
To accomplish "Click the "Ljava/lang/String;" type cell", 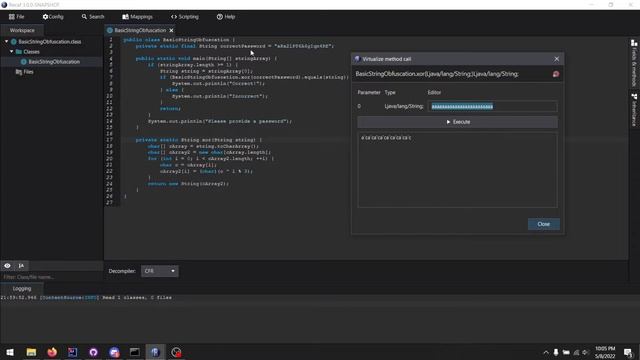I will tap(404, 107).
